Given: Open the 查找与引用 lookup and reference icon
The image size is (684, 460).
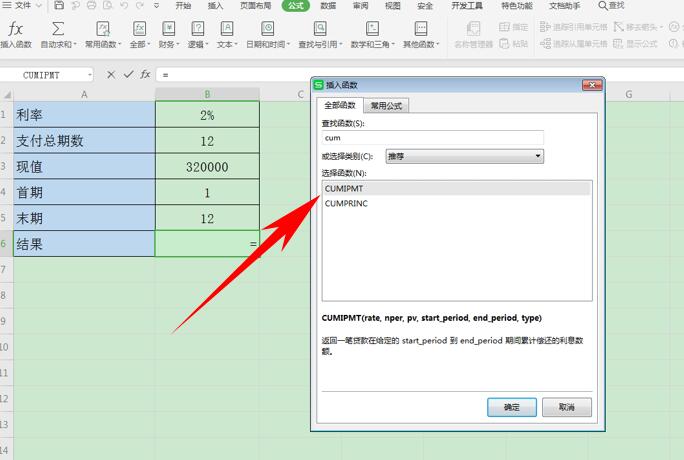Looking at the screenshot, I should tap(320, 29).
